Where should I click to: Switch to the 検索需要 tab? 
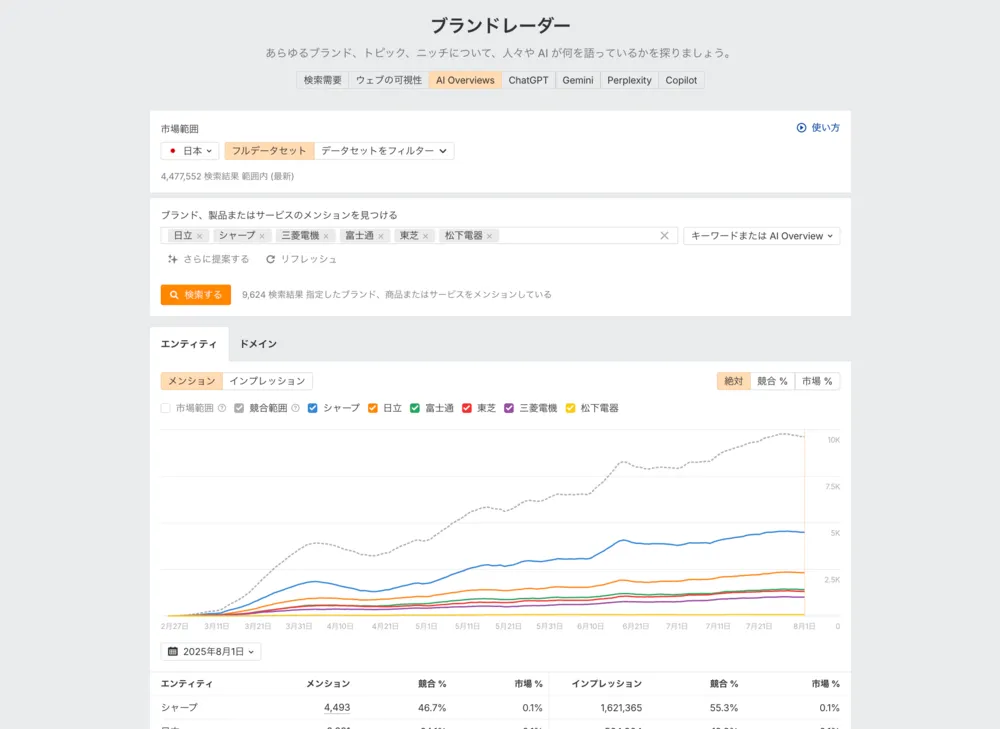click(323, 80)
